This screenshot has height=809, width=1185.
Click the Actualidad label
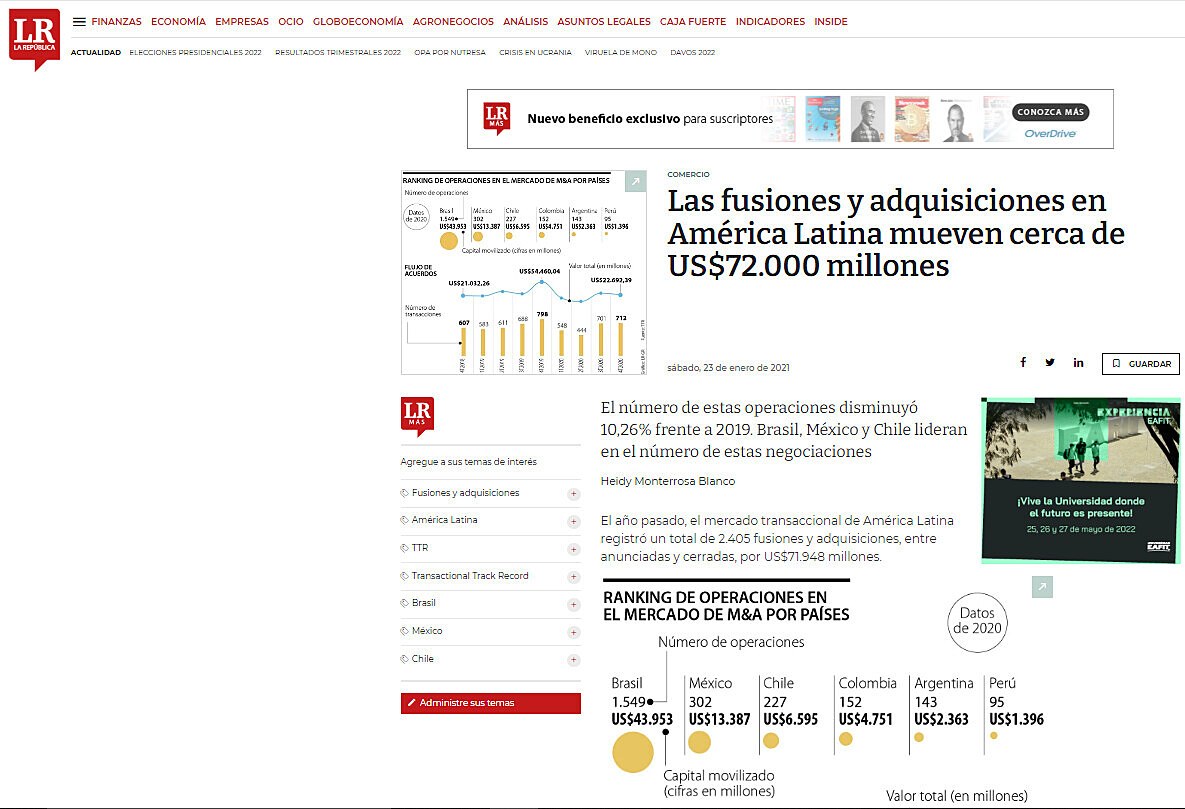(x=96, y=53)
